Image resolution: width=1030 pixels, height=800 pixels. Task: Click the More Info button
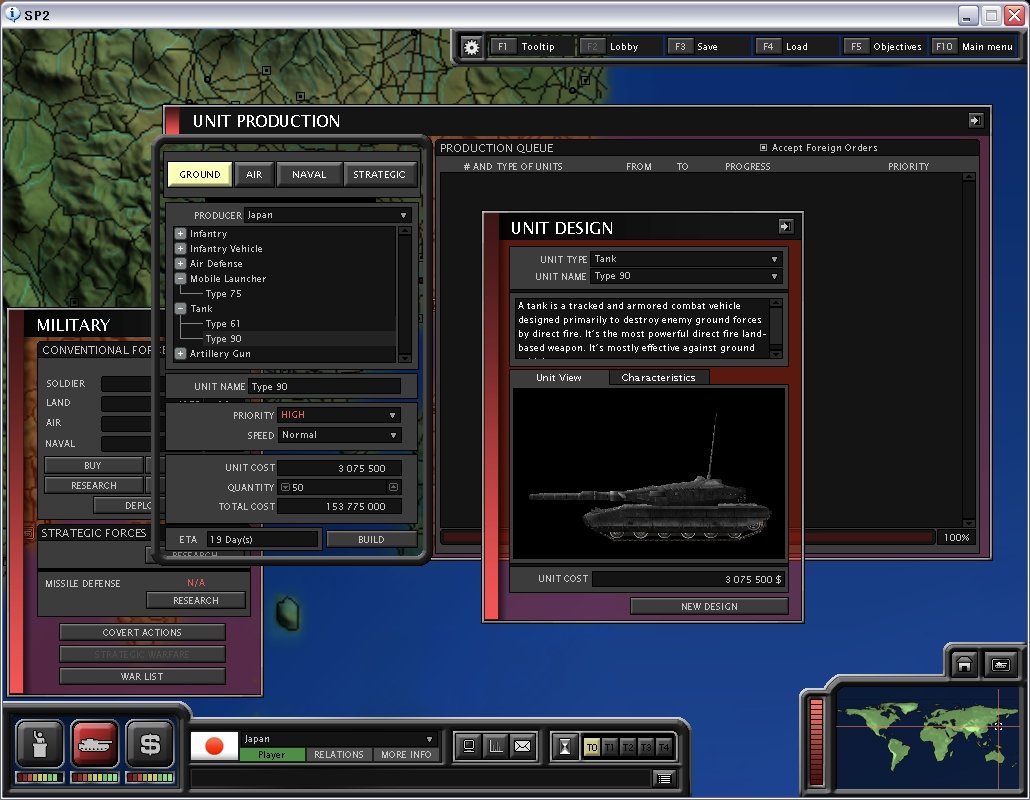point(406,755)
